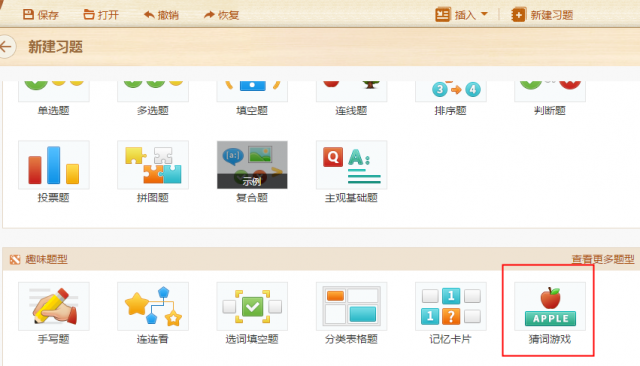
Task: Click the 保存 save button
Action: click(x=40, y=15)
